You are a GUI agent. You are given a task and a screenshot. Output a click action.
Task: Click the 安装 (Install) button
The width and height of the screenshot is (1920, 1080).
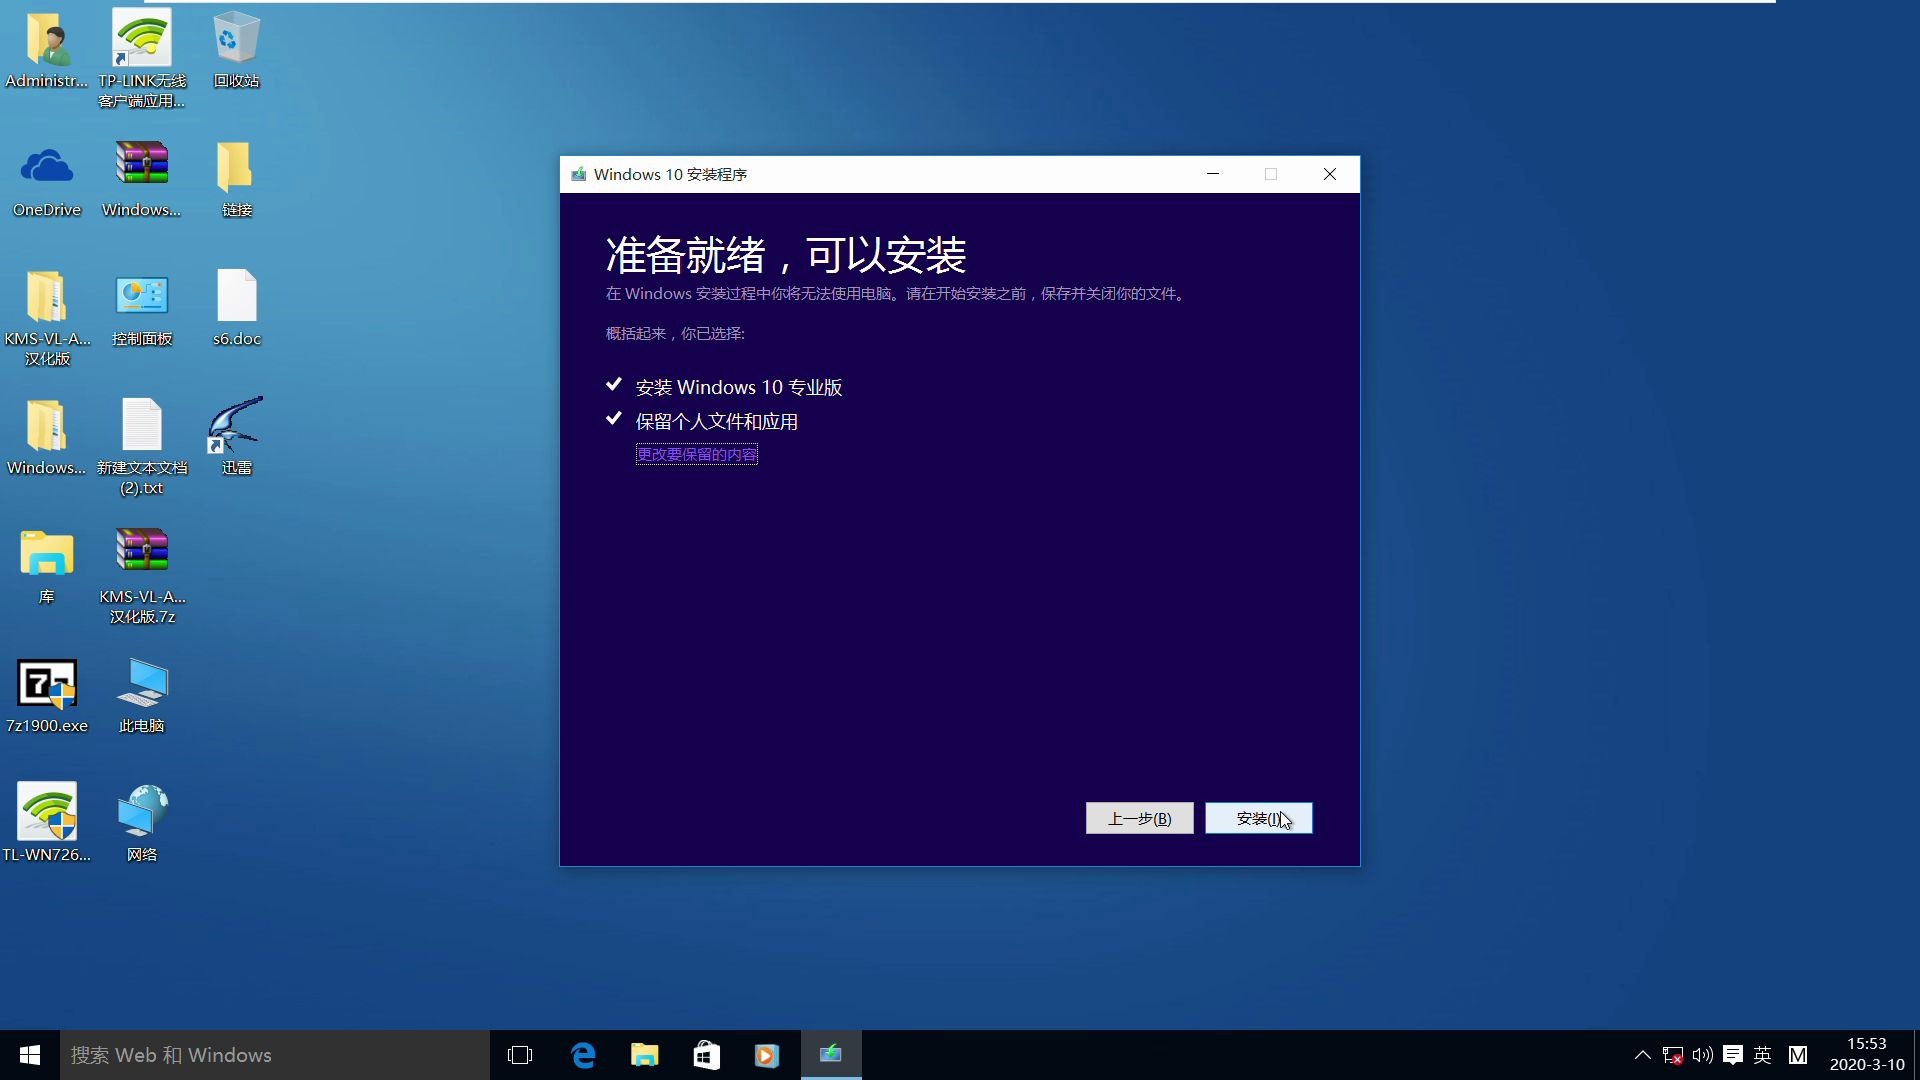pos(1258,818)
